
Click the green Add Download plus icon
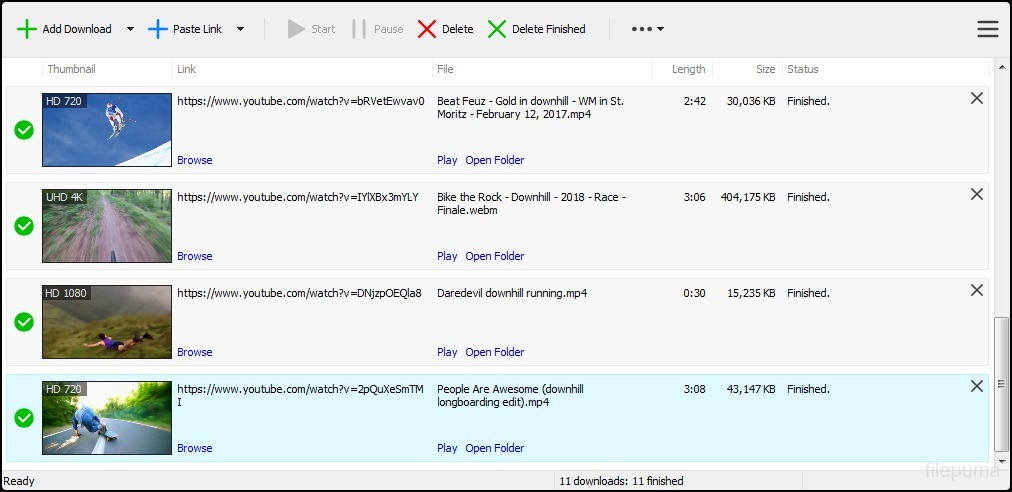[x=27, y=29]
